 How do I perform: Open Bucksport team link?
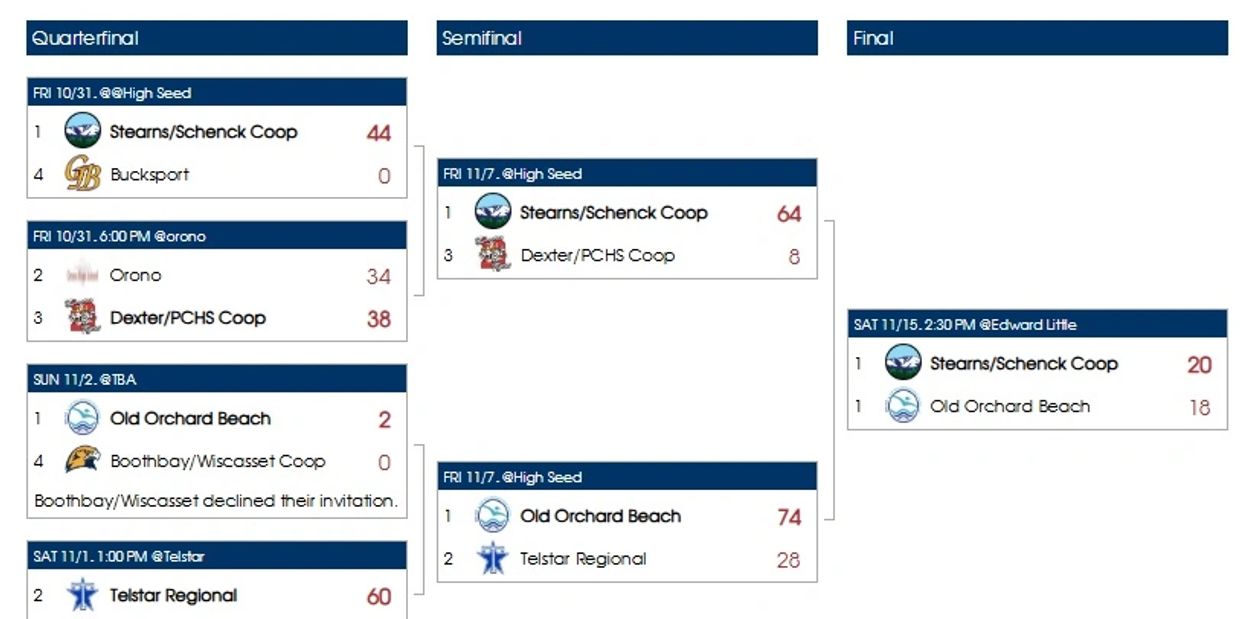pyautogui.click(x=150, y=174)
